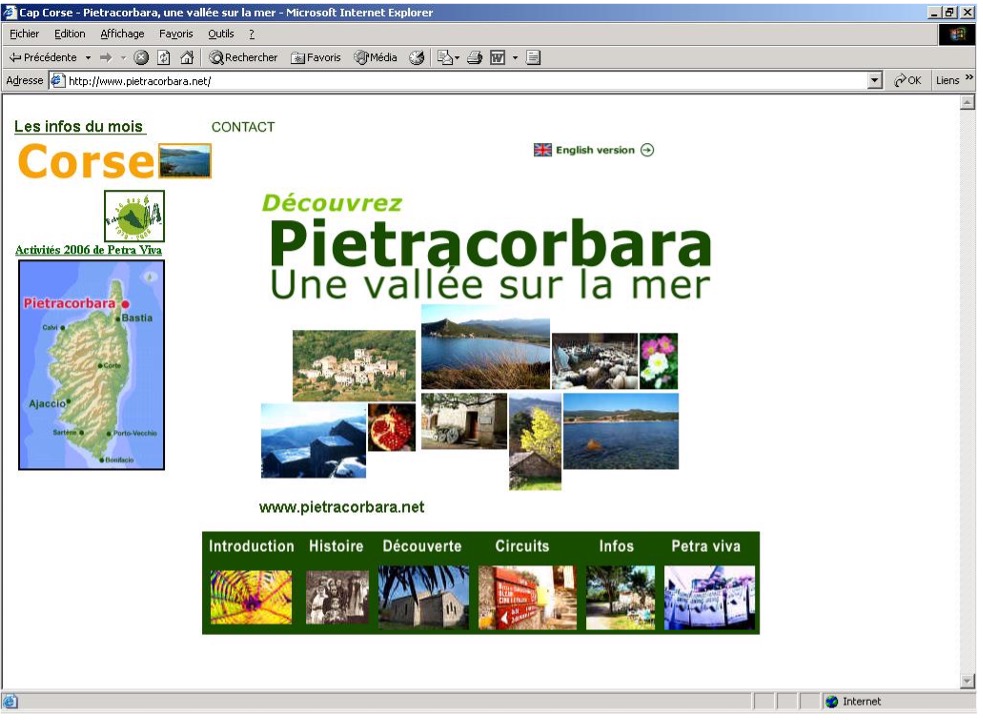Click the address bar URL field
Viewport: 983px width, 720px height.
click(460, 81)
